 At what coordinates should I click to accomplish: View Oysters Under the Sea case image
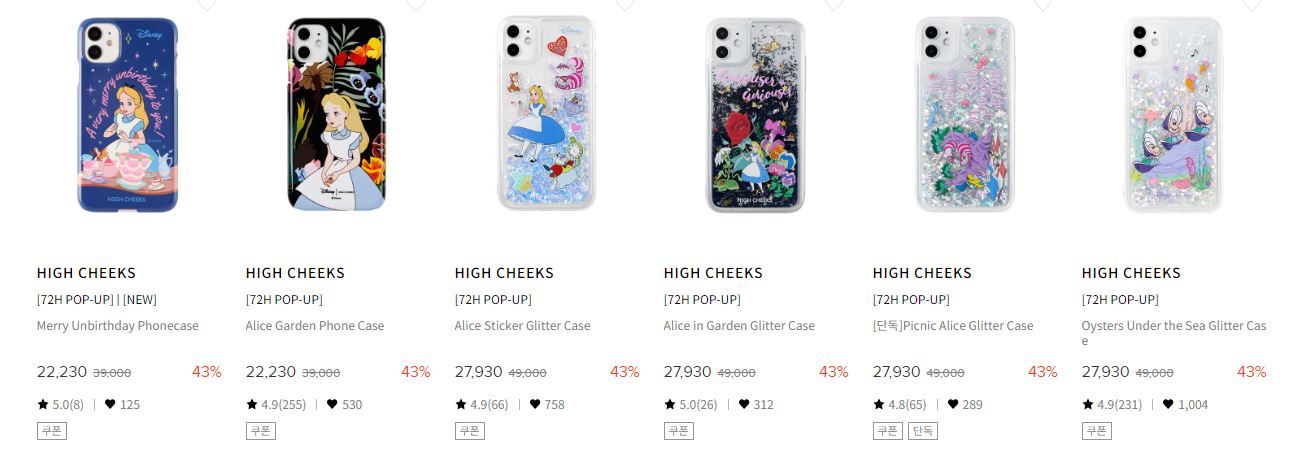pyautogui.click(x=1172, y=115)
